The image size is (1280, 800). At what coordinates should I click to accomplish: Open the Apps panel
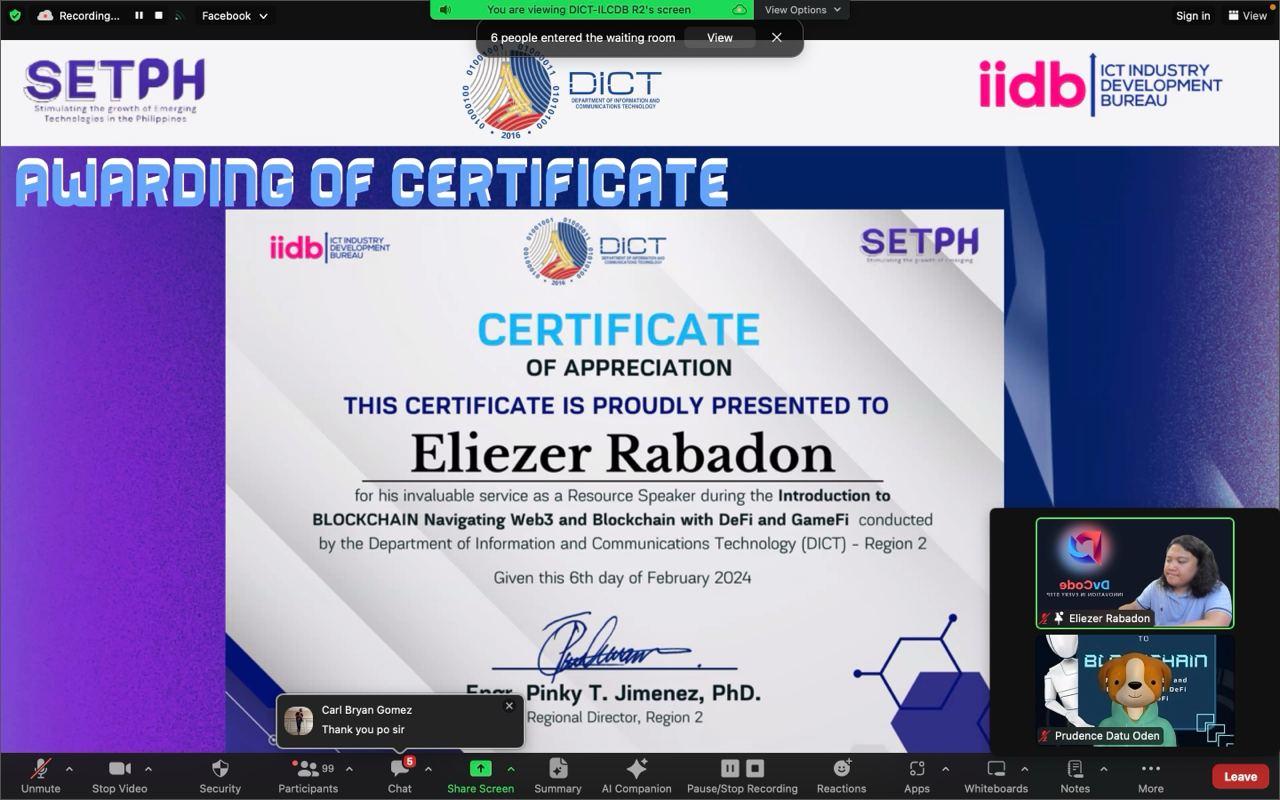pyautogui.click(x=917, y=776)
